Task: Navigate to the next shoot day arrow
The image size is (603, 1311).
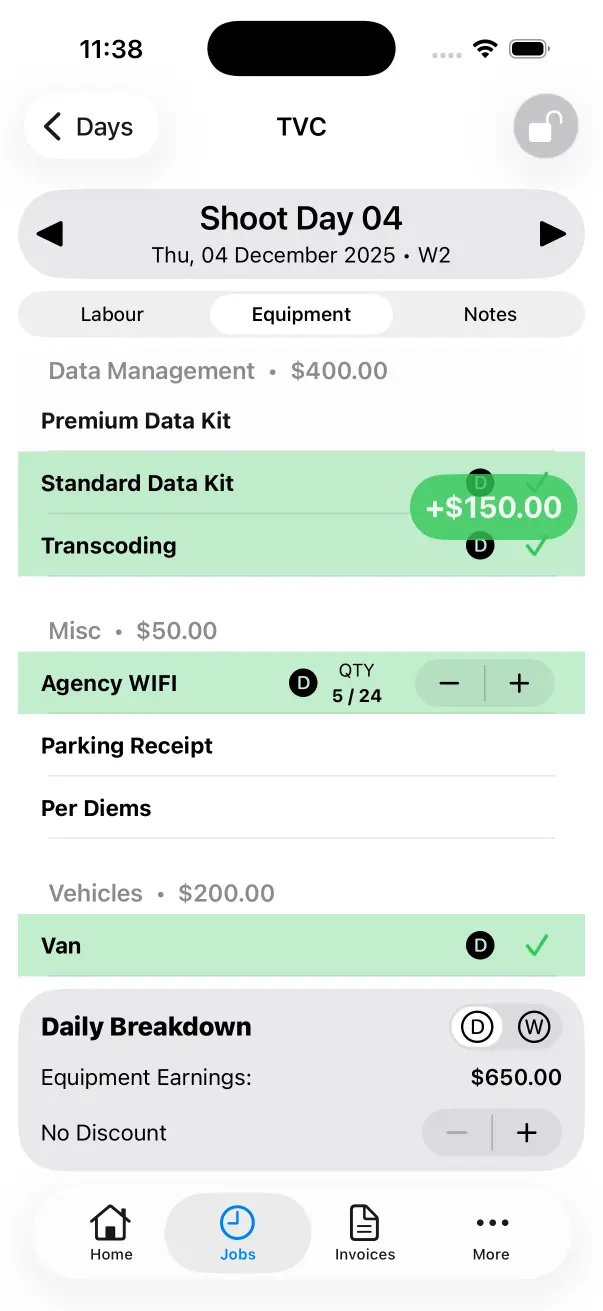Action: (553, 233)
